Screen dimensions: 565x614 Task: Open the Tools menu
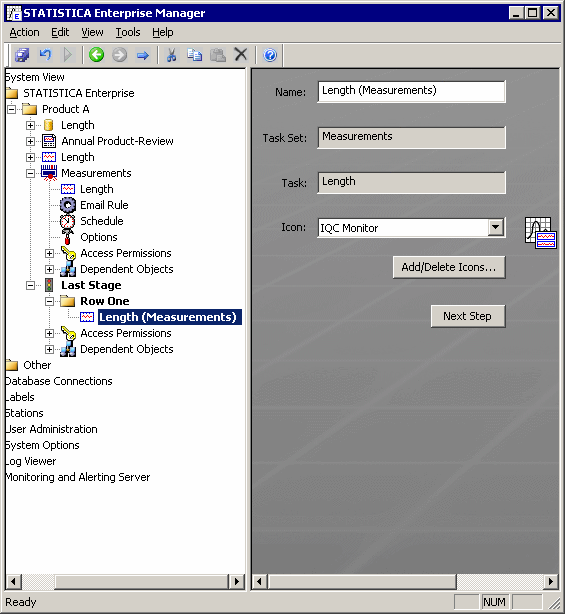pyautogui.click(x=128, y=32)
